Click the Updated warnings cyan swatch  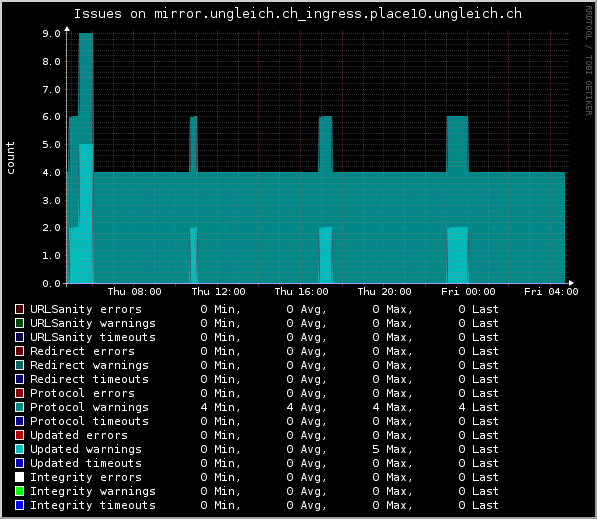tap(19, 449)
